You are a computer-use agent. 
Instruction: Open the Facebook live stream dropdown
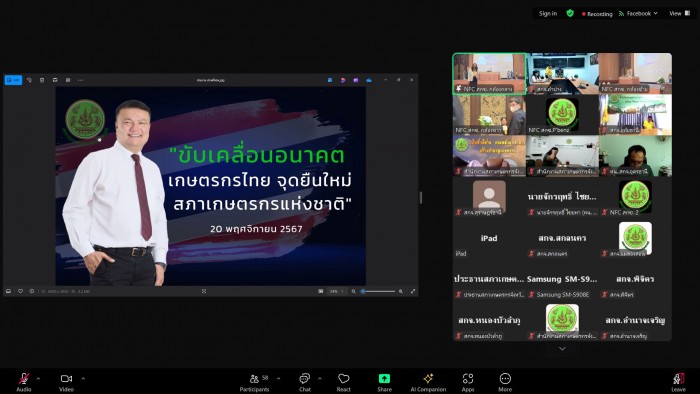click(x=638, y=13)
